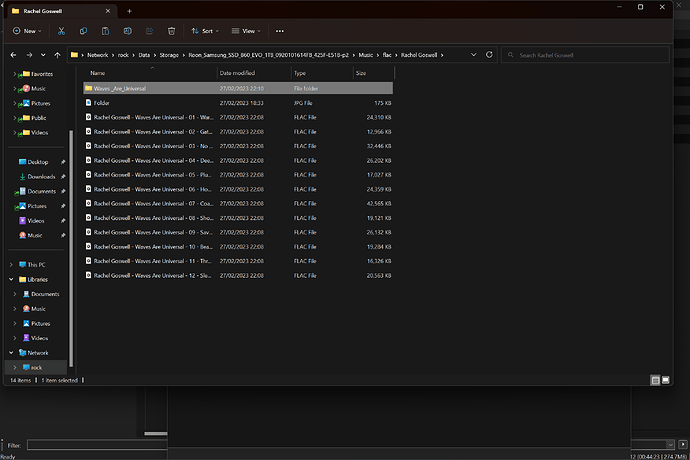This screenshot has height=460, width=690.
Task: Expand the This PC tree node
Action: pos(14,265)
